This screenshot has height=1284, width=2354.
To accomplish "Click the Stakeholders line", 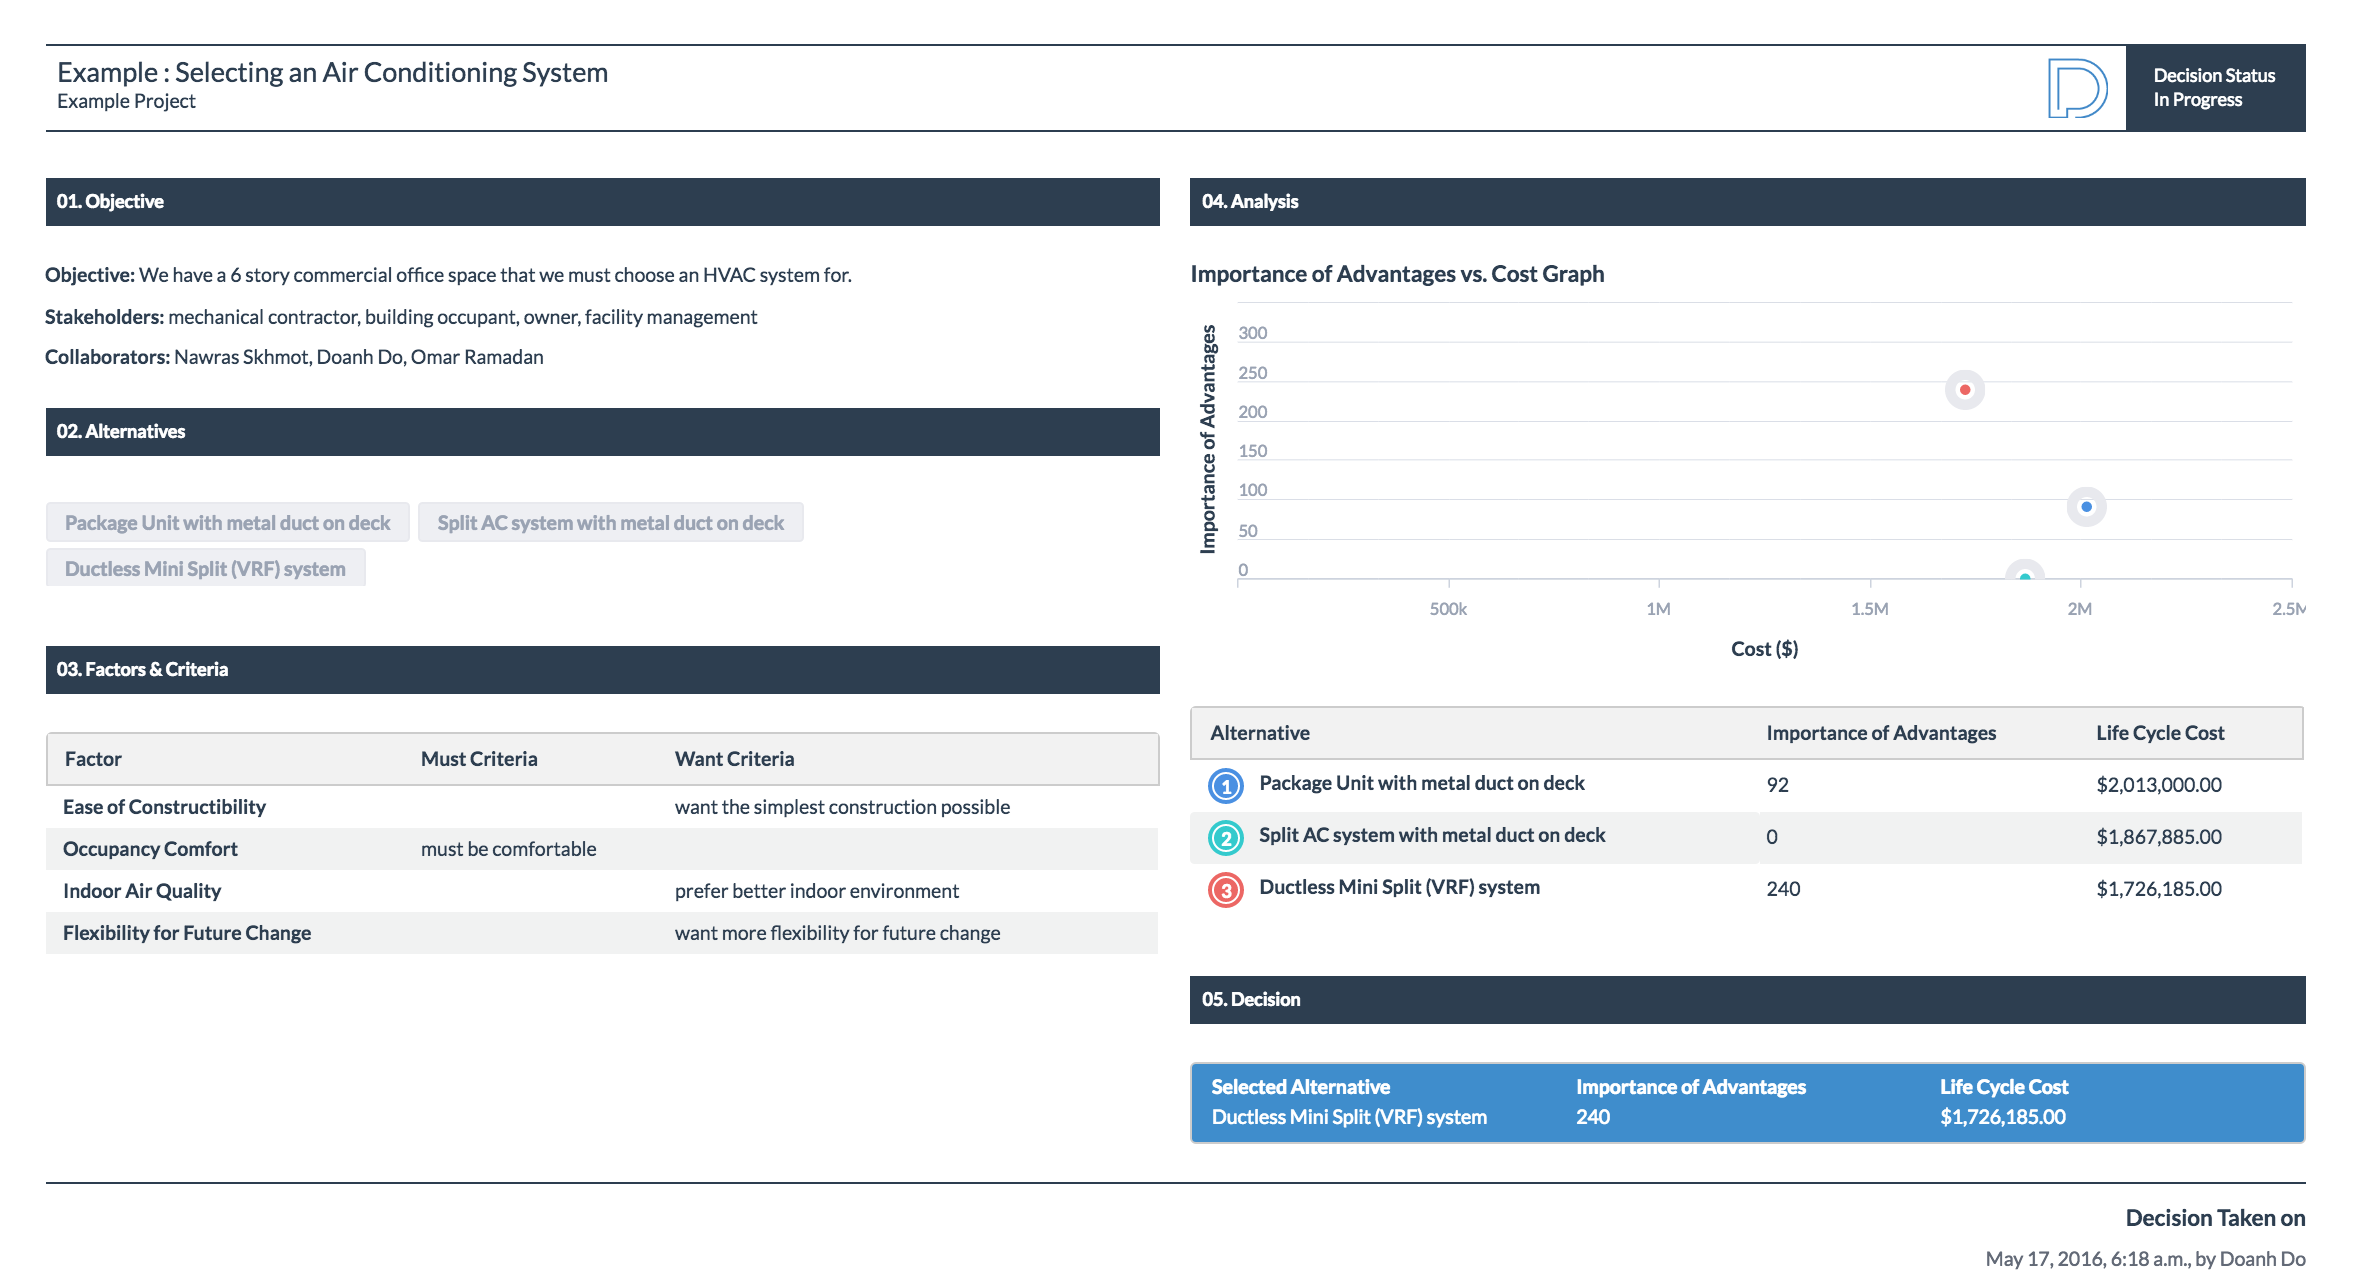I will [x=401, y=317].
